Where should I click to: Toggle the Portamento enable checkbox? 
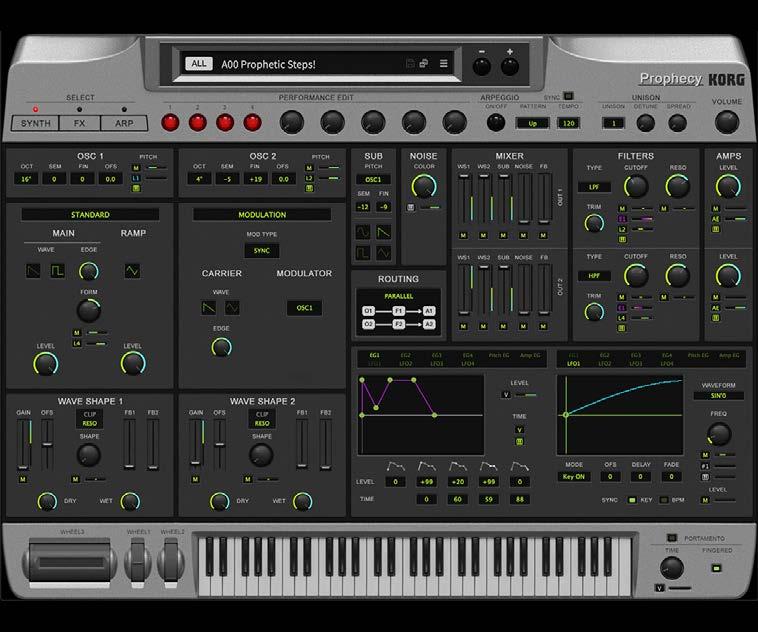[x=671, y=538]
